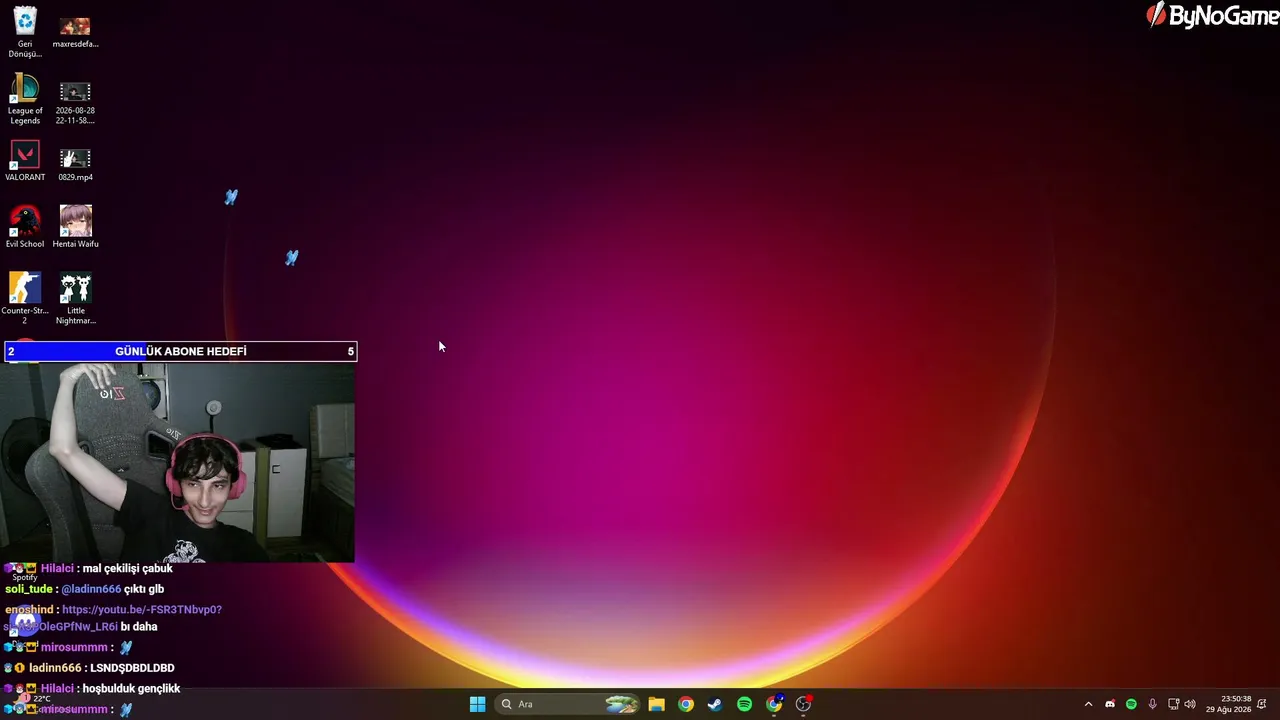Open the volume control speaker icon
This screenshot has height=720, width=1280.
coord(1190,704)
